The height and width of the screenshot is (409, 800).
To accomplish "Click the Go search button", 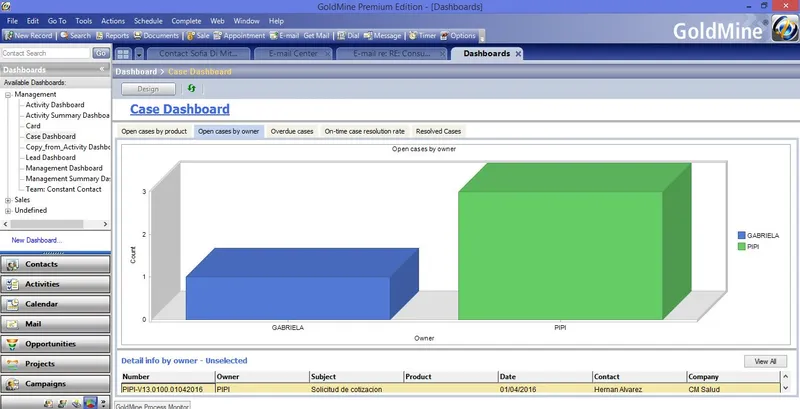I will tap(101, 53).
